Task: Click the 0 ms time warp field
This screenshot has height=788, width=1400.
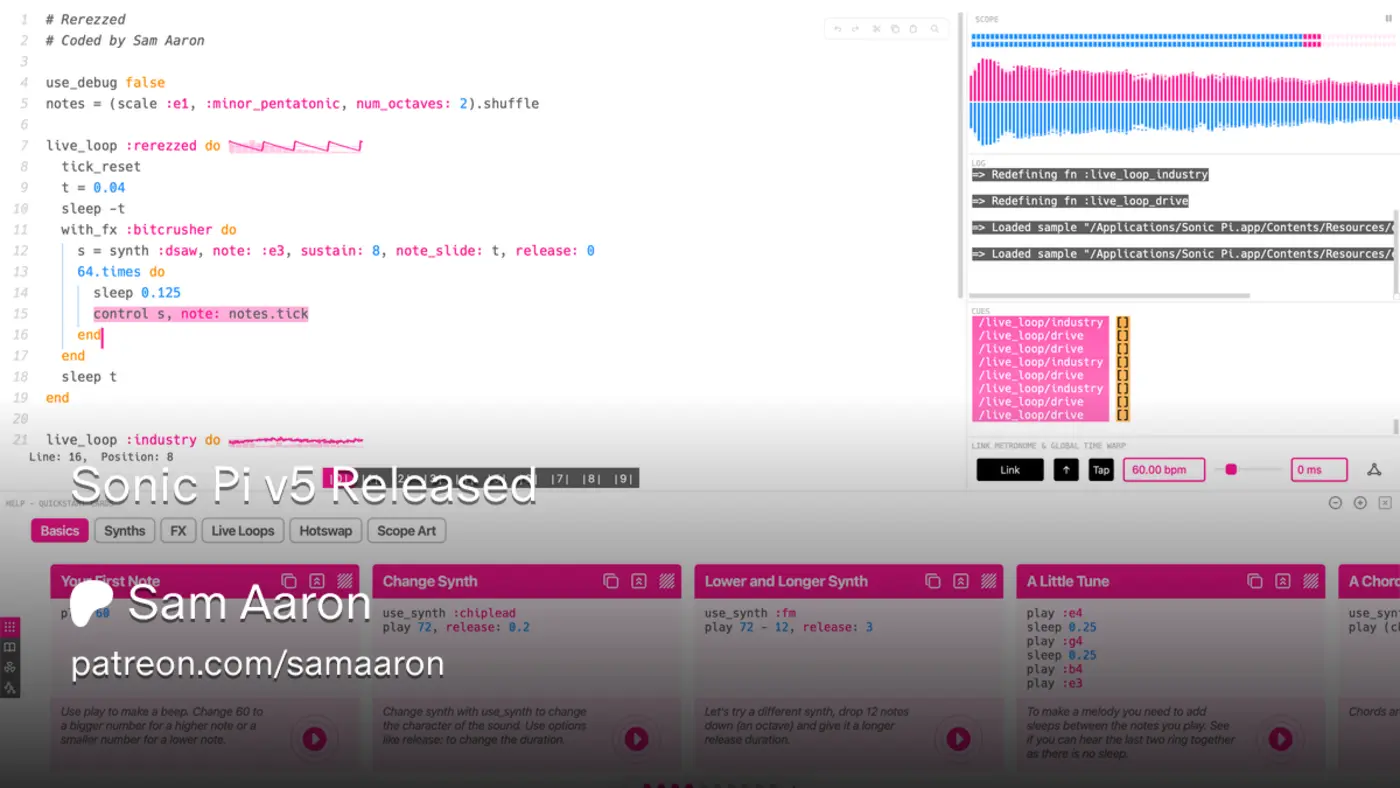Action: pos(1319,470)
